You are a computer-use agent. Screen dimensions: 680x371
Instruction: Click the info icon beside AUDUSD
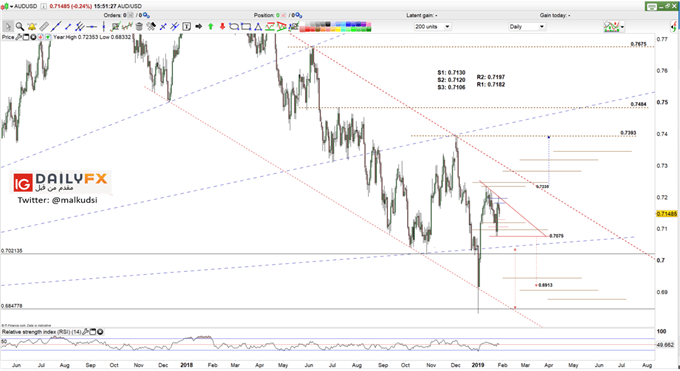click(44, 7)
